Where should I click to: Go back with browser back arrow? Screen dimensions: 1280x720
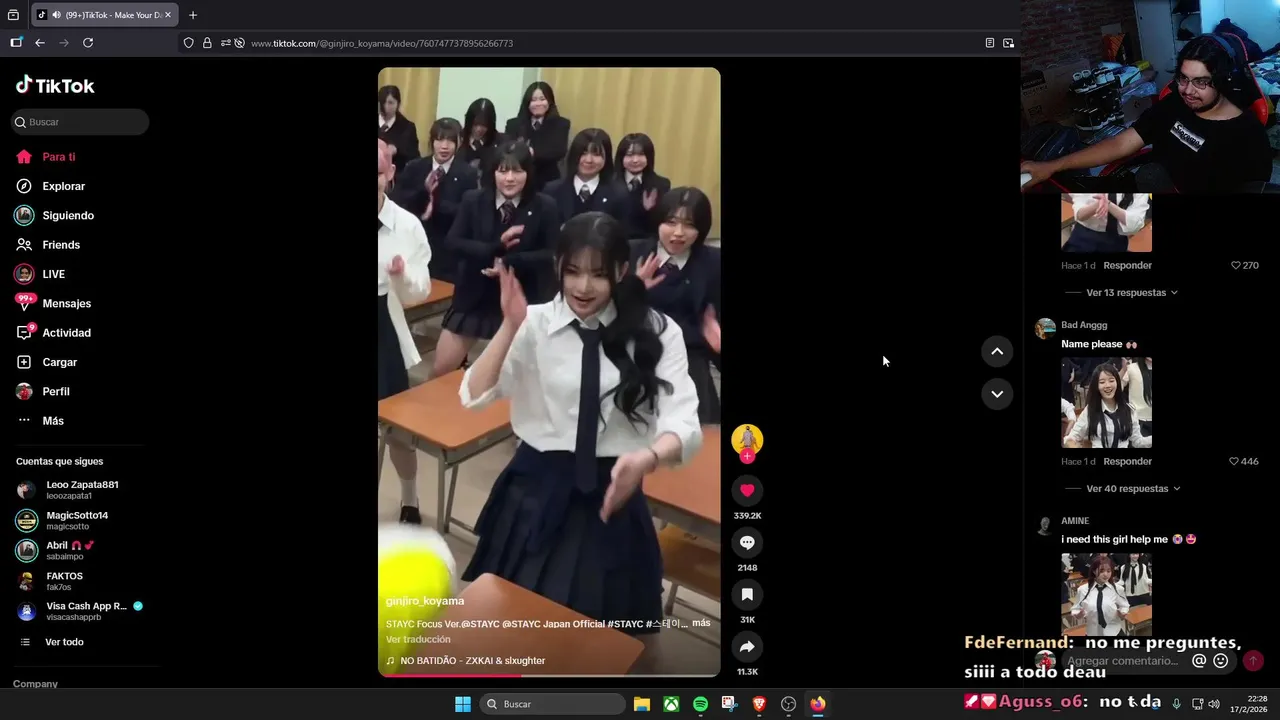(x=40, y=43)
